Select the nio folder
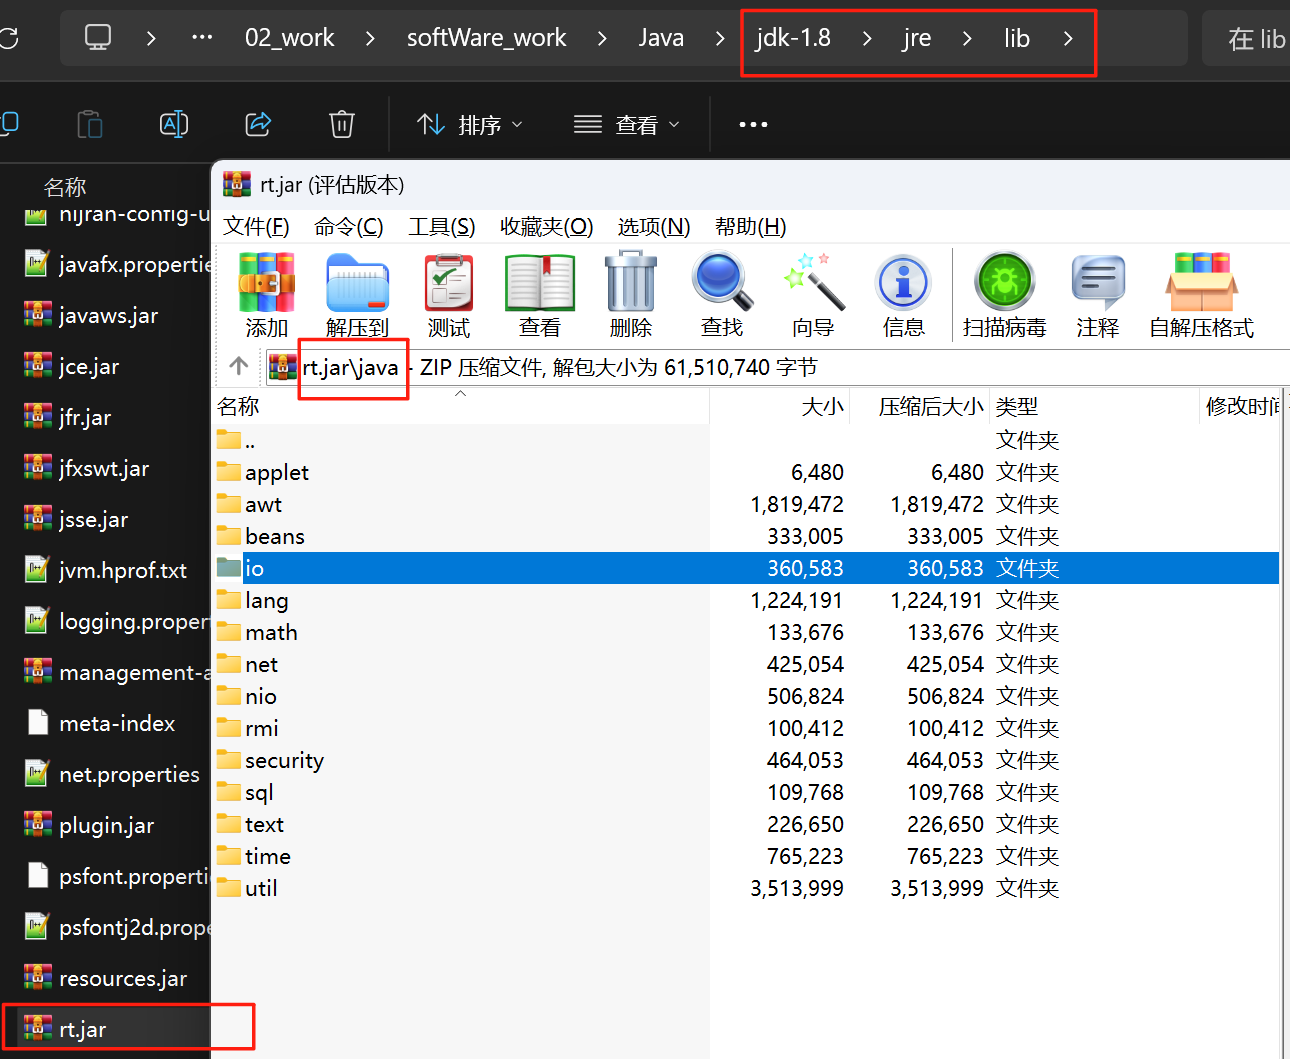1290x1059 pixels. [260, 696]
